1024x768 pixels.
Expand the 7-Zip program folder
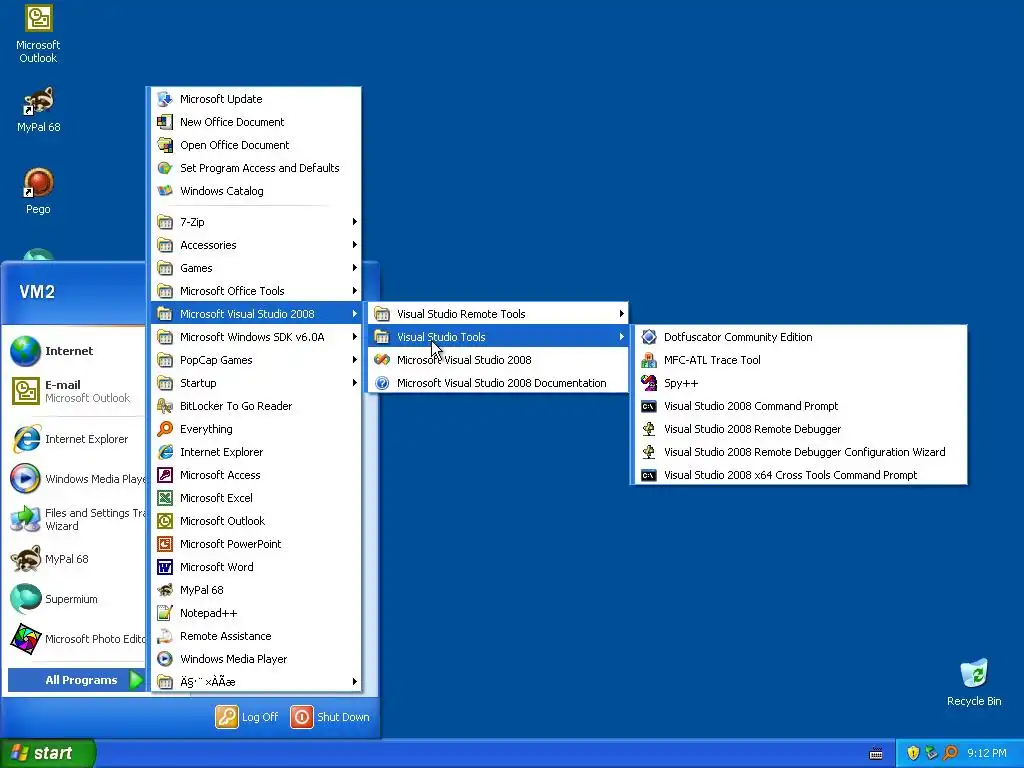[256, 222]
